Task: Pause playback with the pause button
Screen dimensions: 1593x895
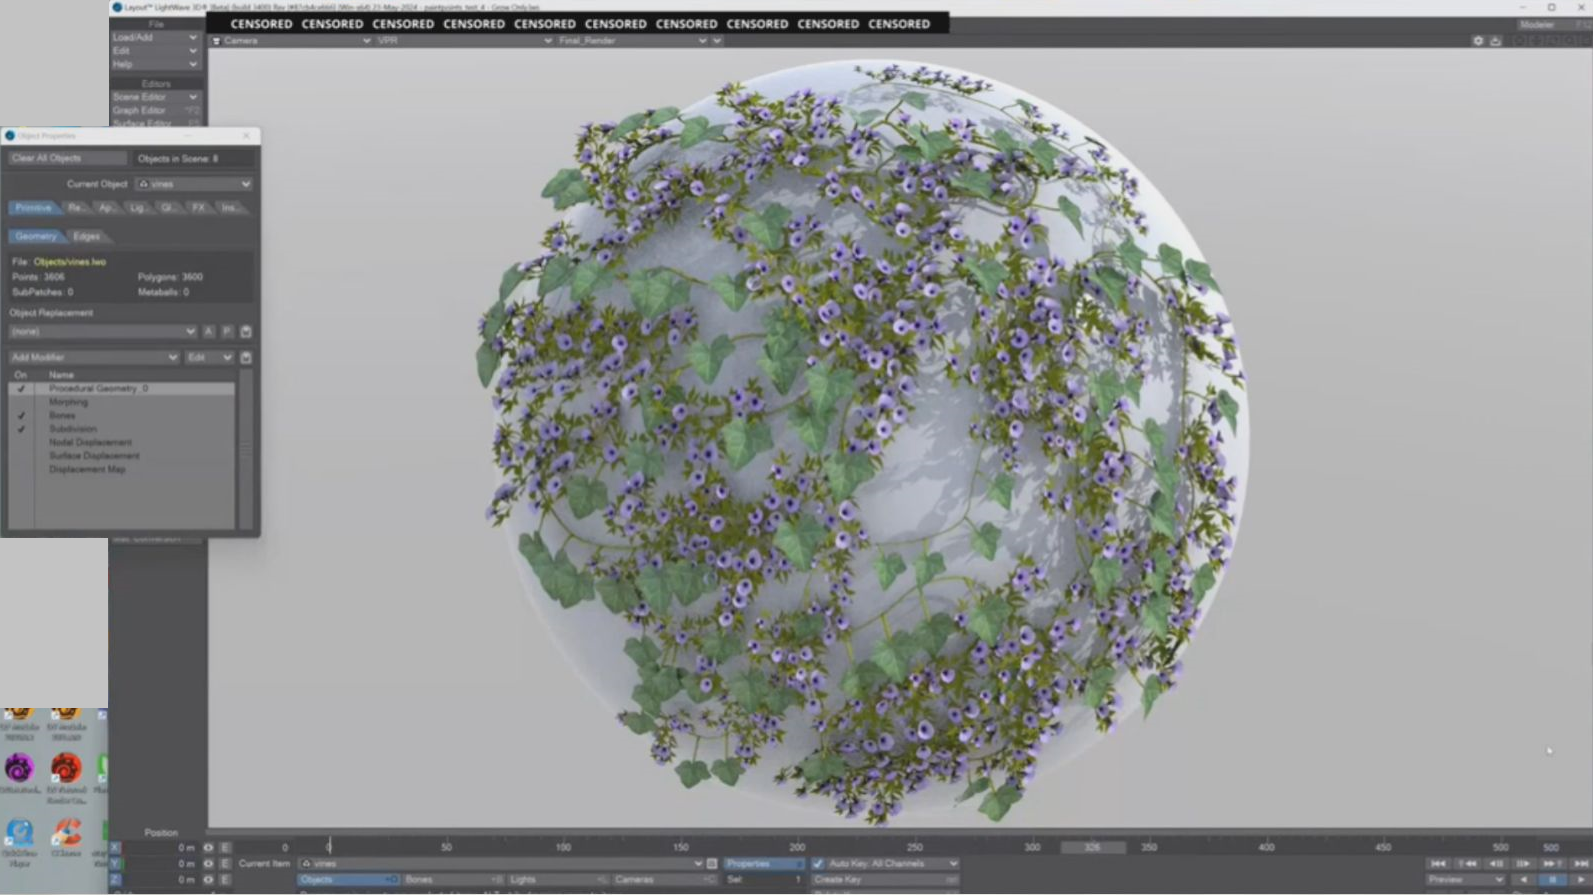Action: coord(1552,880)
